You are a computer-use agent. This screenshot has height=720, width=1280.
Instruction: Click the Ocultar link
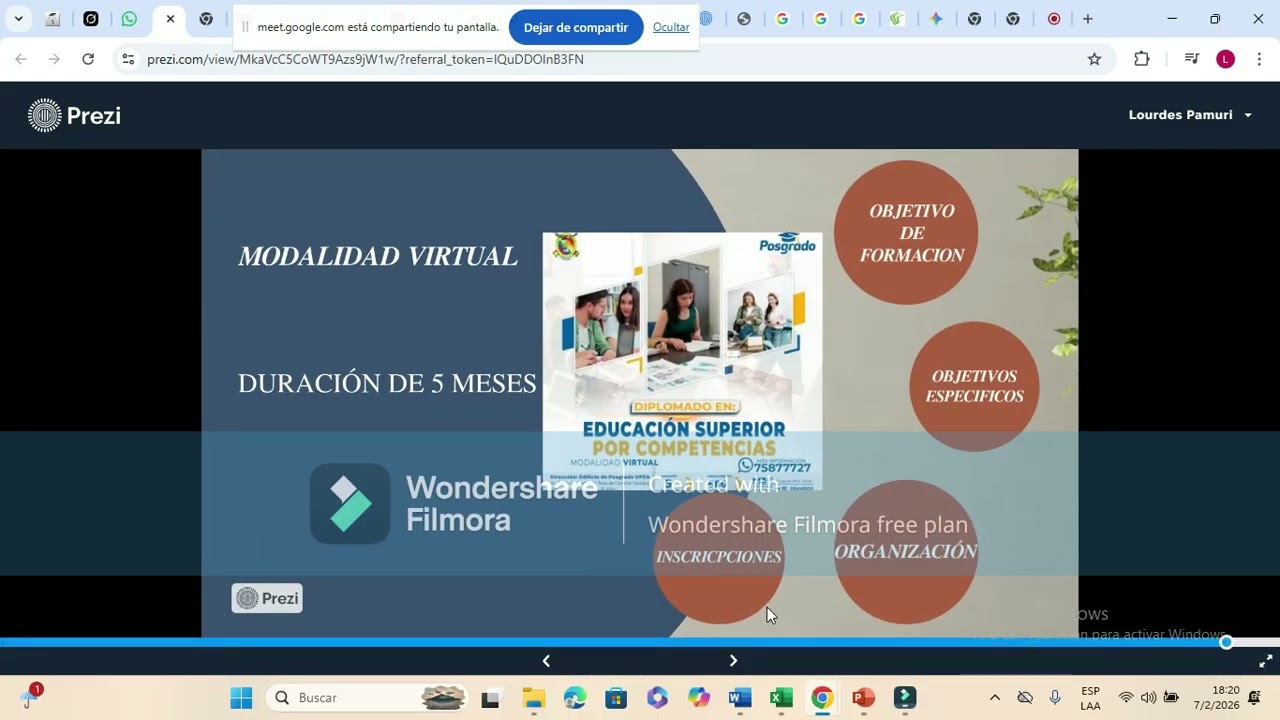[x=671, y=27]
